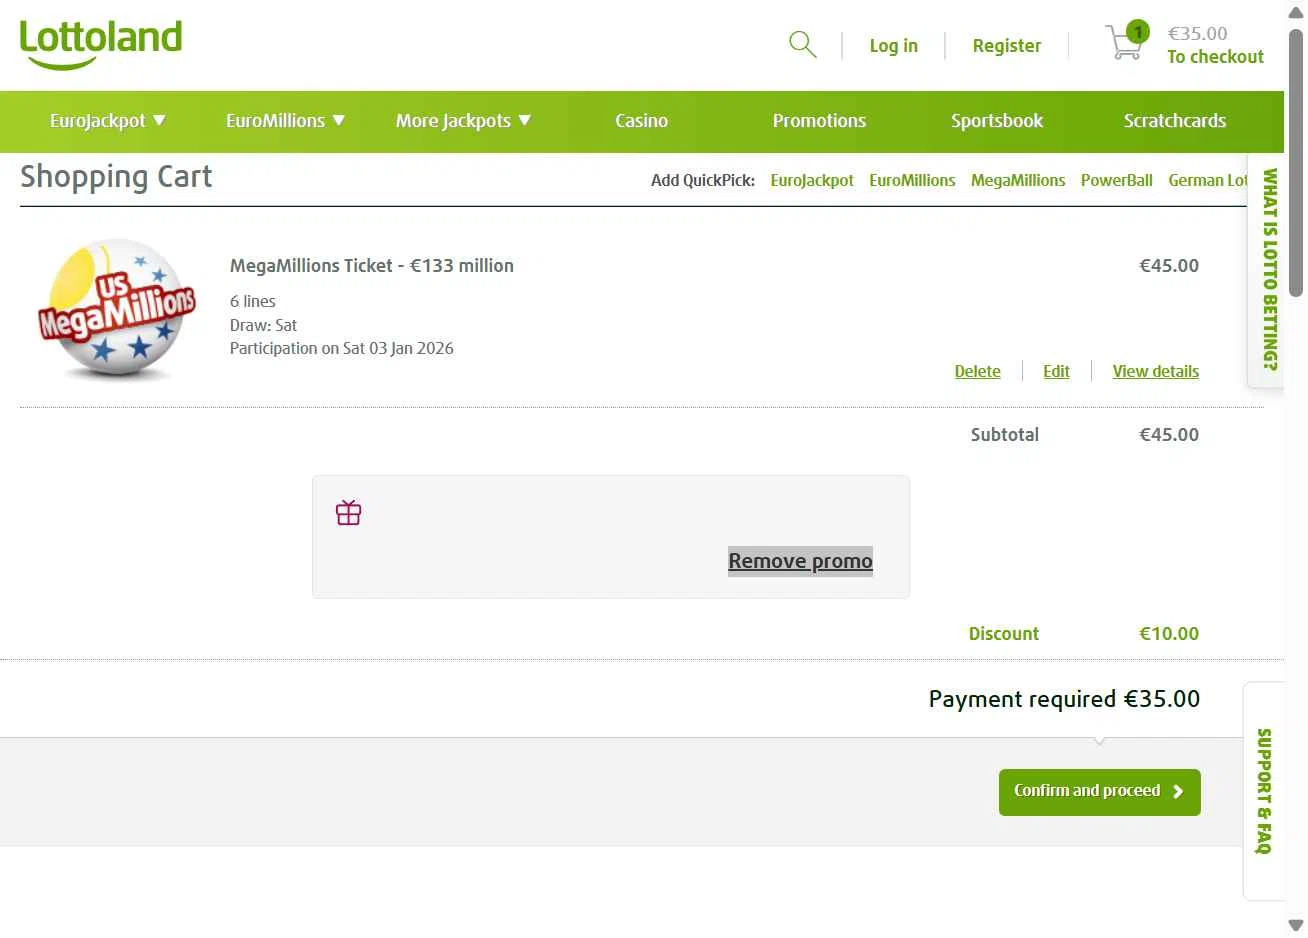Go to the Sportsbook section
The width and height of the screenshot is (1308, 938).
point(997,121)
